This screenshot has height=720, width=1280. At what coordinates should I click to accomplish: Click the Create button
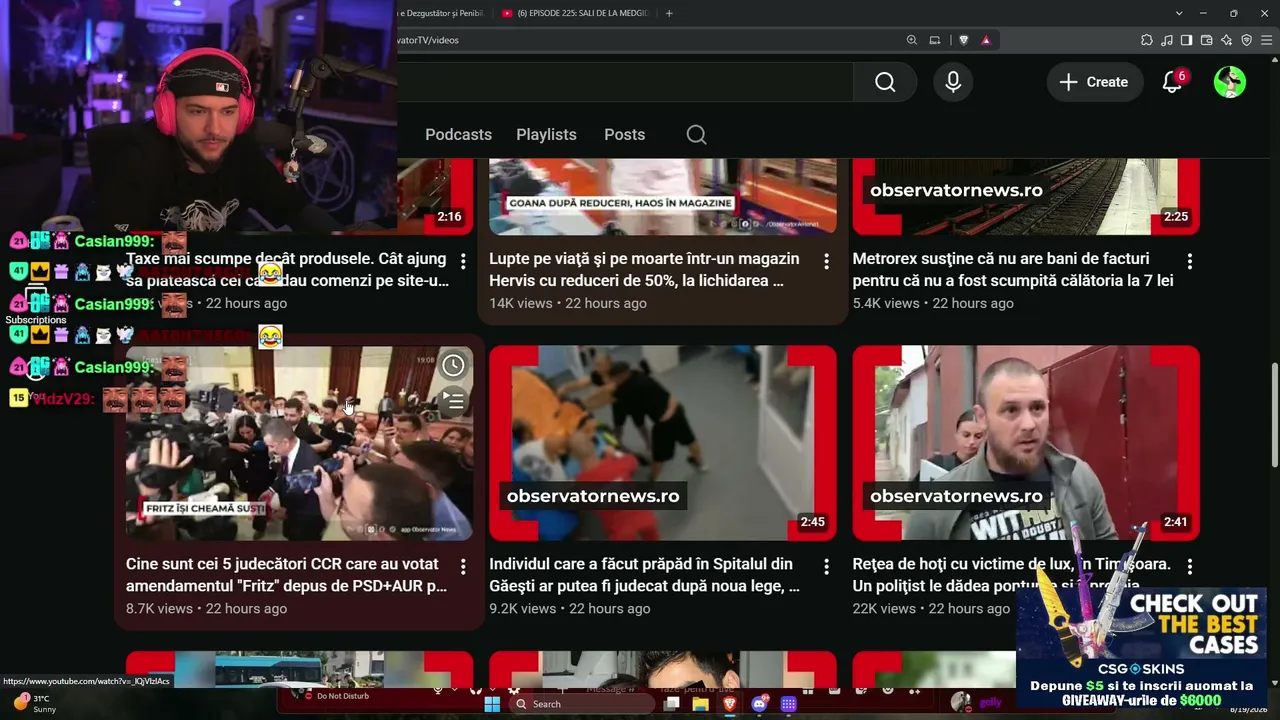click(x=1093, y=82)
